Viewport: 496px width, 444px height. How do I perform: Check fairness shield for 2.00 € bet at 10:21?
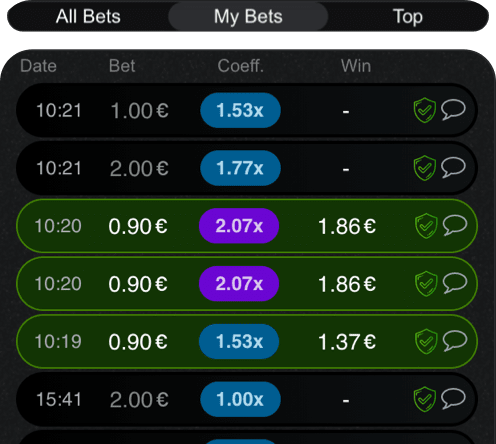point(425,168)
